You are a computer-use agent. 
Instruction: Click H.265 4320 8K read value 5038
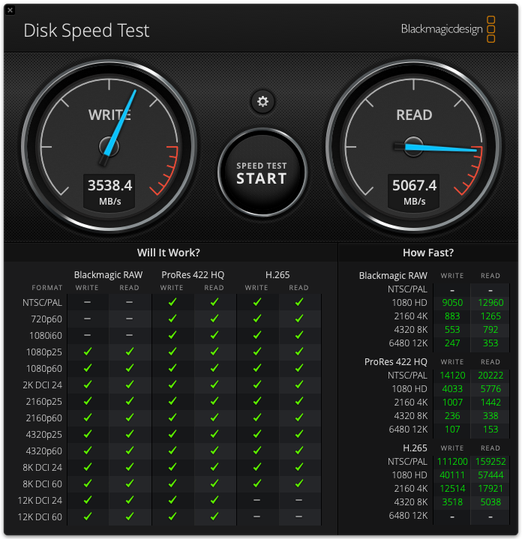(491, 502)
